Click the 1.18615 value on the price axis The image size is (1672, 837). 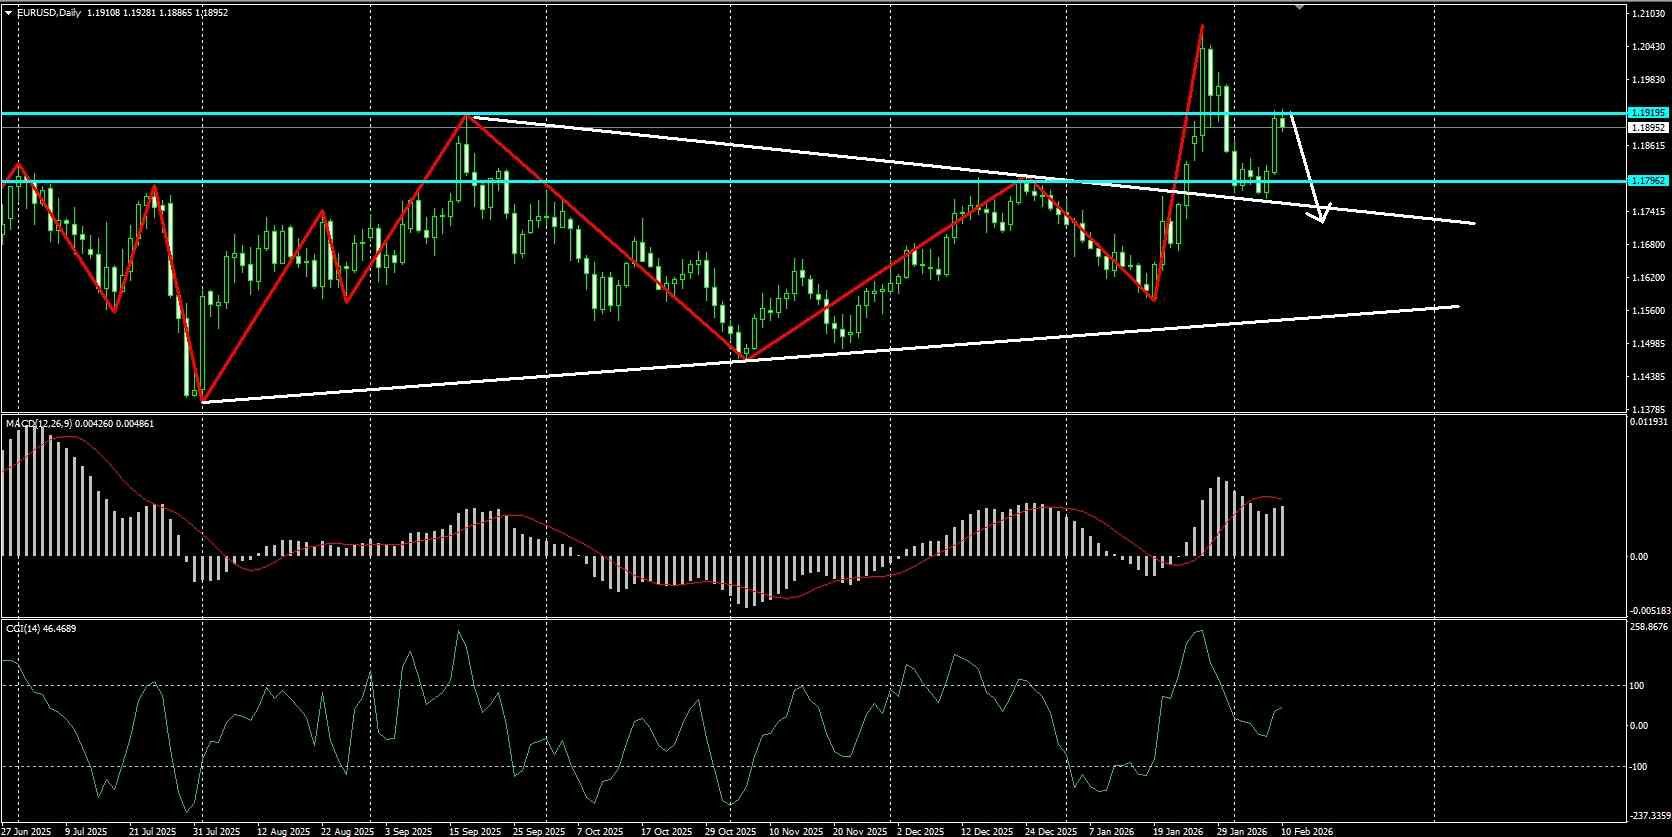pos(1648,146)
